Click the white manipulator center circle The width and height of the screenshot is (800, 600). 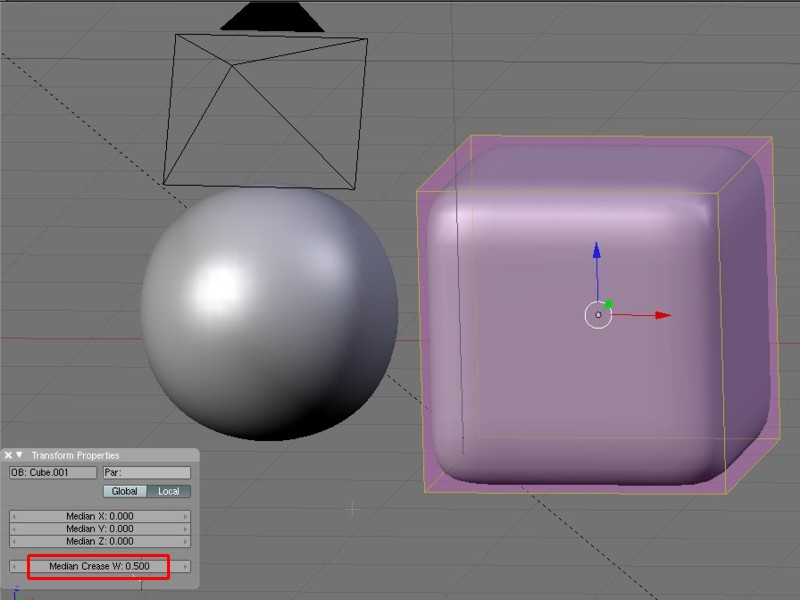pyautogui.click(x=598, y=315)
